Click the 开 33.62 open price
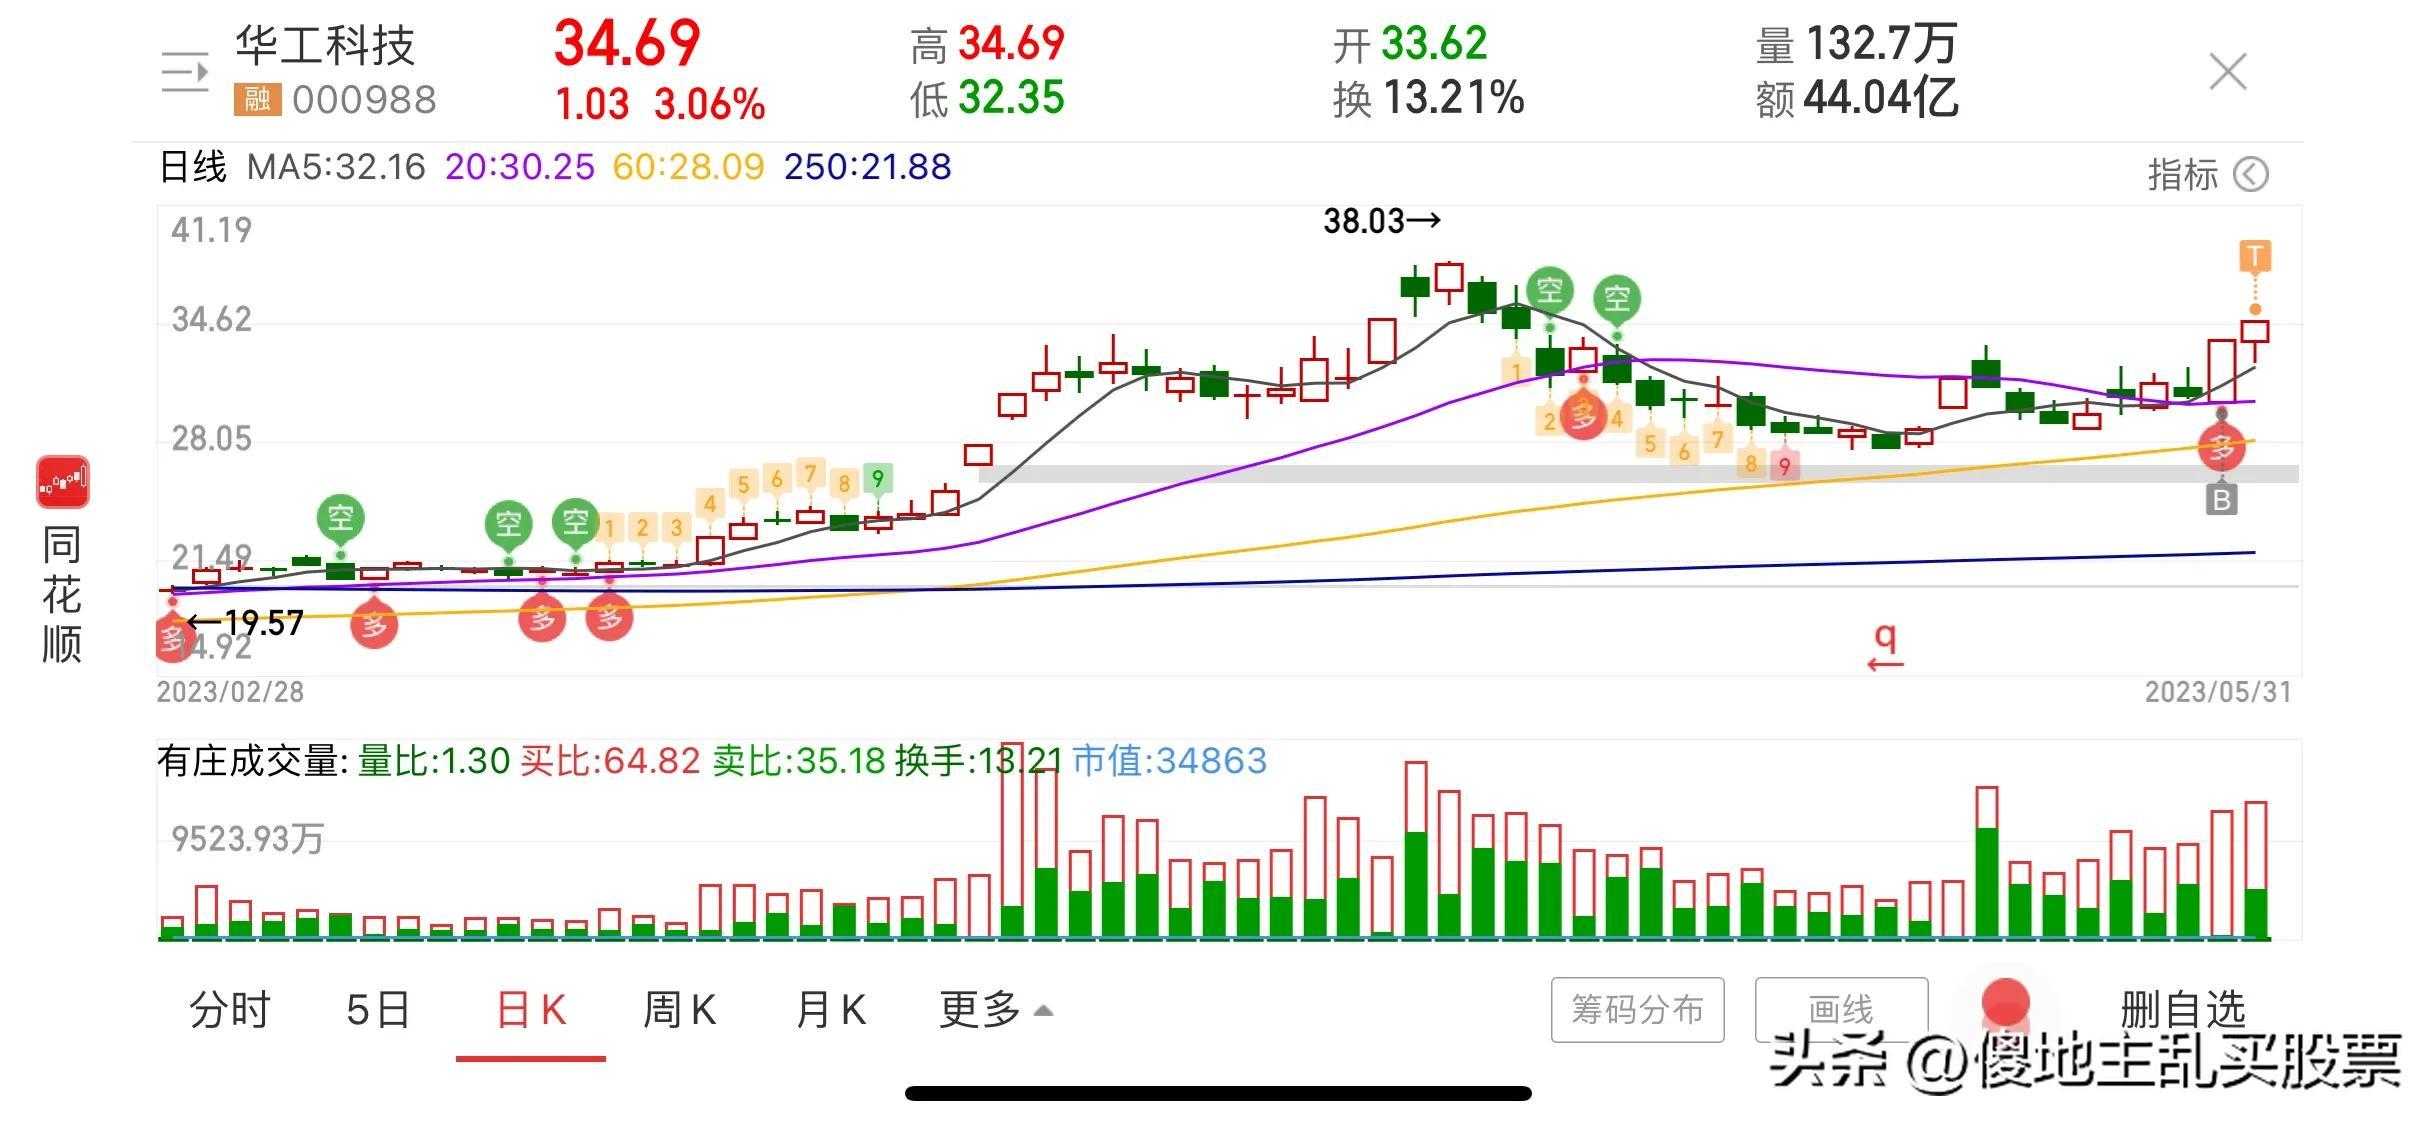The height and width of the screenshot is (1125, 2436). [x=1410, y=44]
